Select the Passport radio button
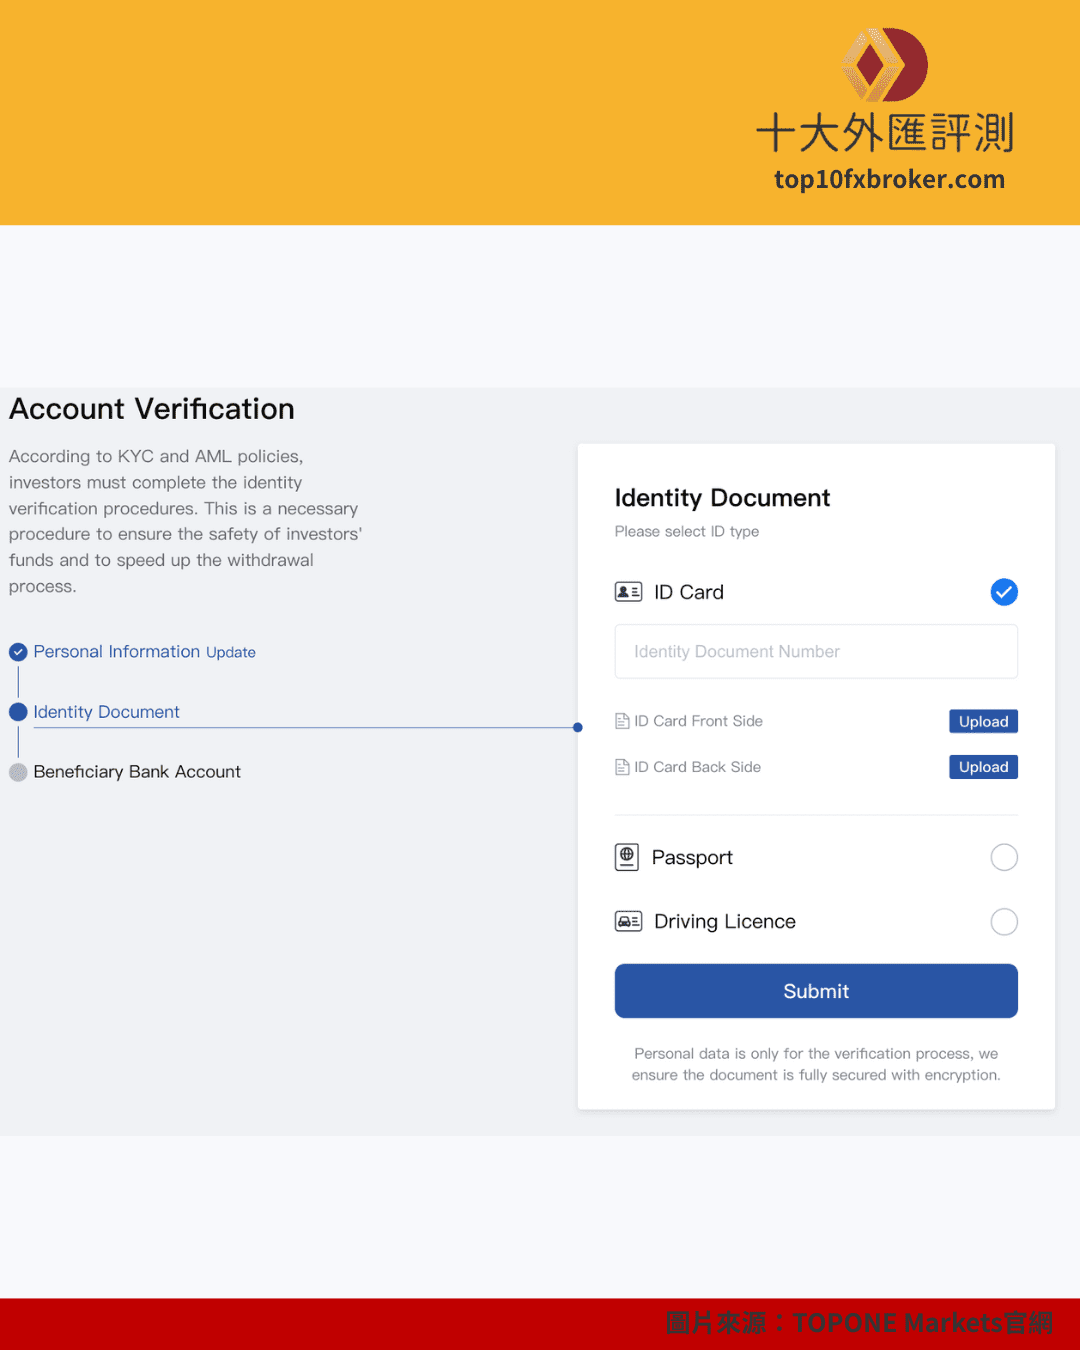The width and height of the screenshot is (1080, 1350). tap(1004, 857)
